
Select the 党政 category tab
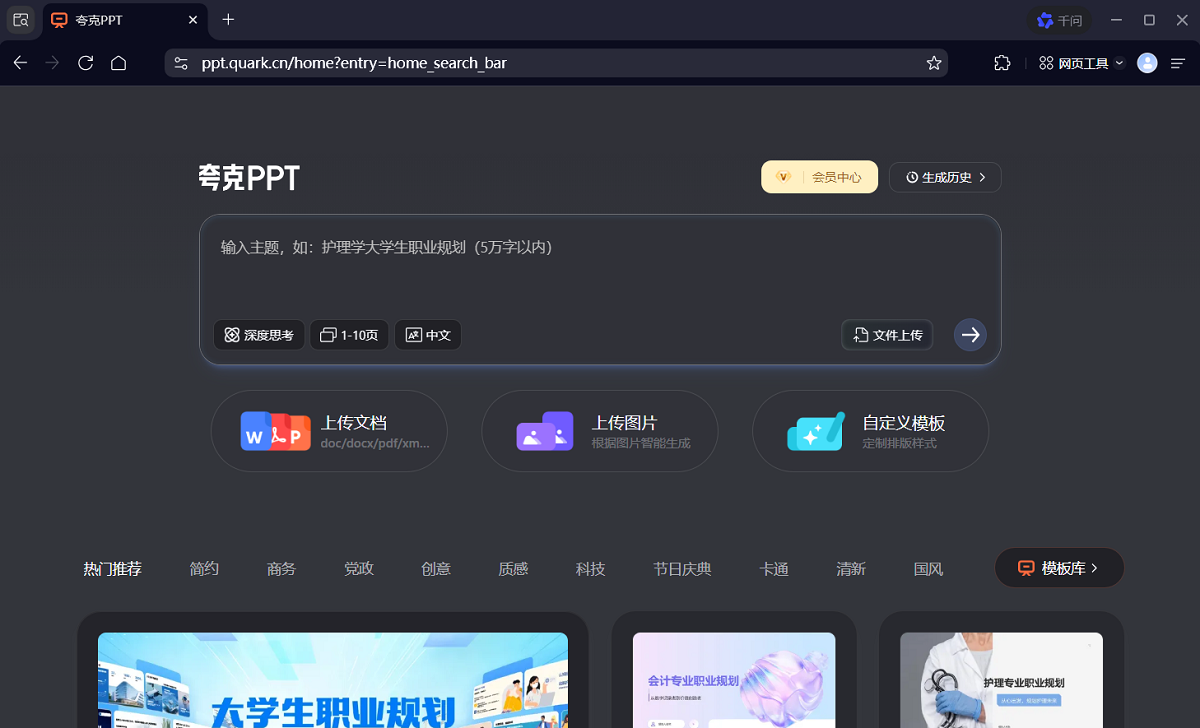click(x=359, y=569)
